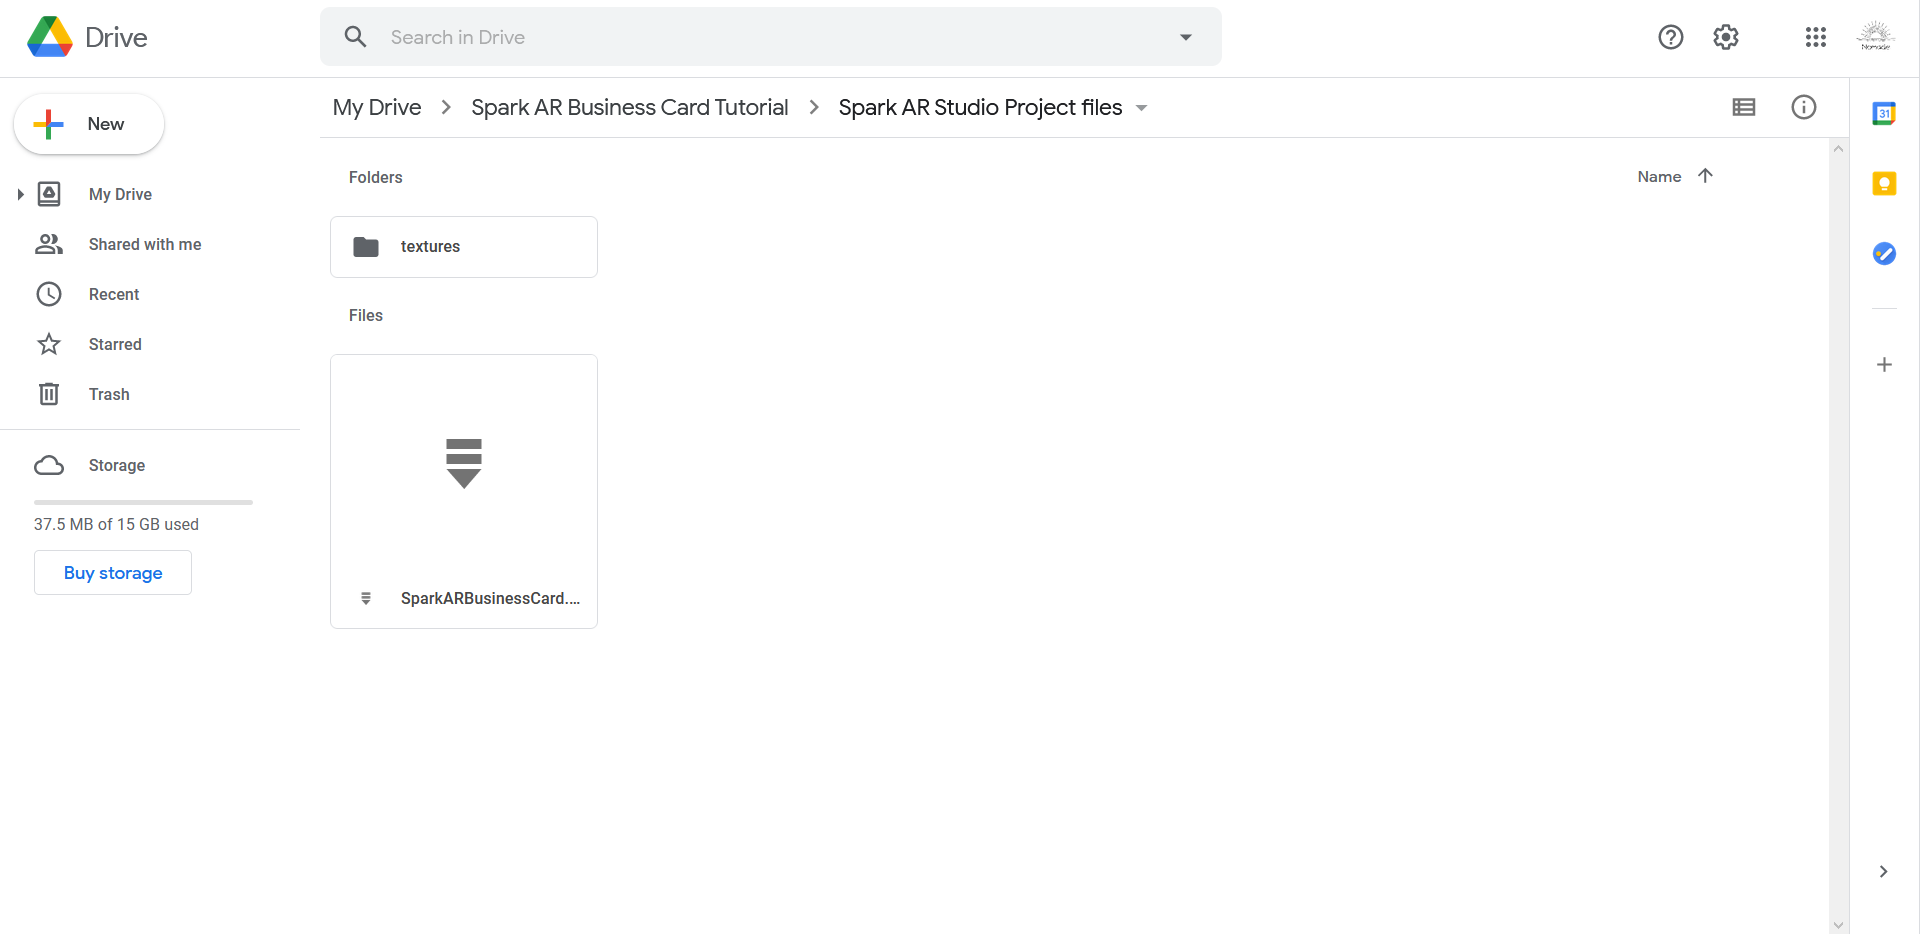
Task: Open the Starred section
Action: pyautogui.click(x=115, y=344)
